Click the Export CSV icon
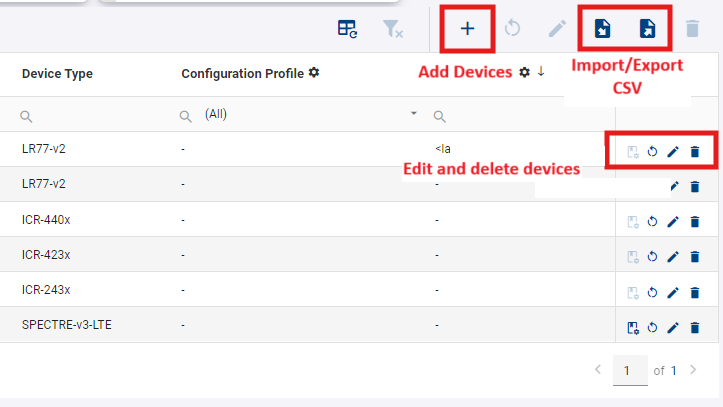The width and height of the screenshot is (723, 407). tap(648, 28)
